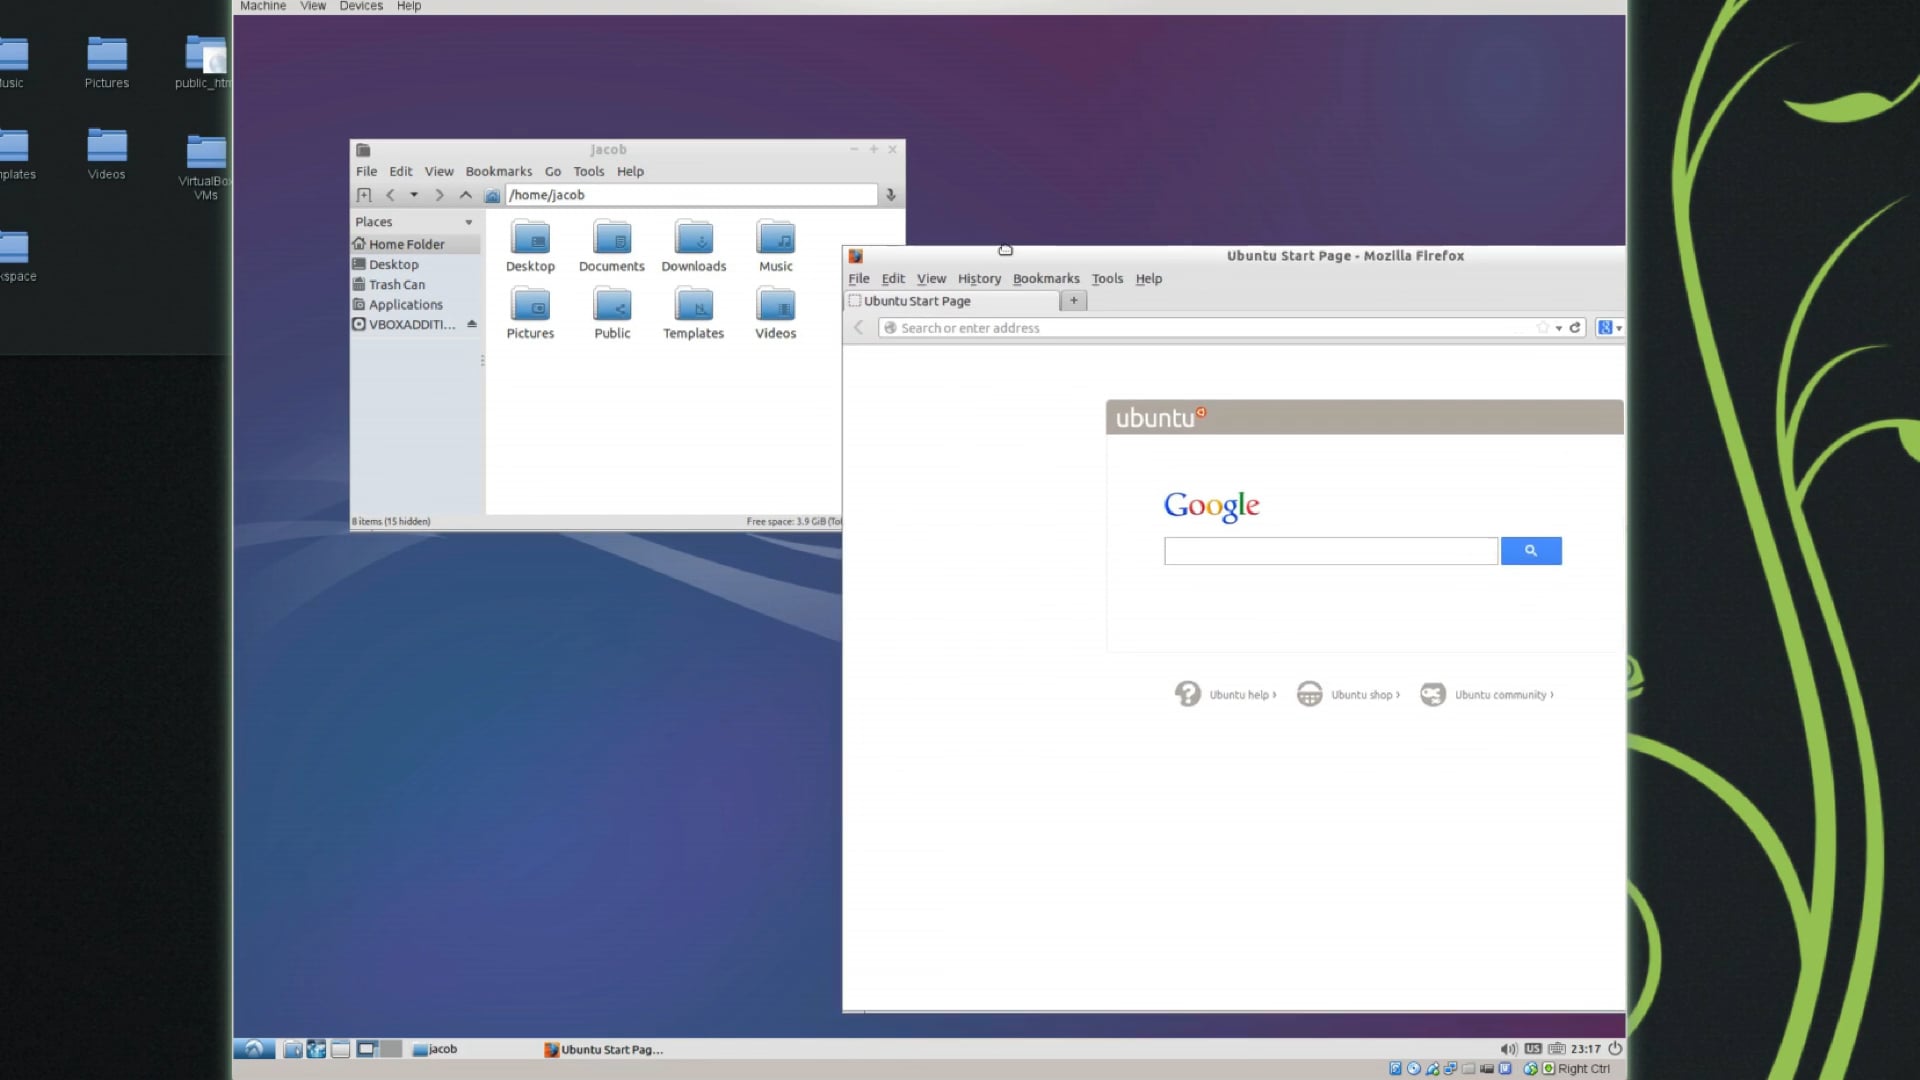
Task: Eject the VBOXADDITI... volume
Action: click(472, 324)
